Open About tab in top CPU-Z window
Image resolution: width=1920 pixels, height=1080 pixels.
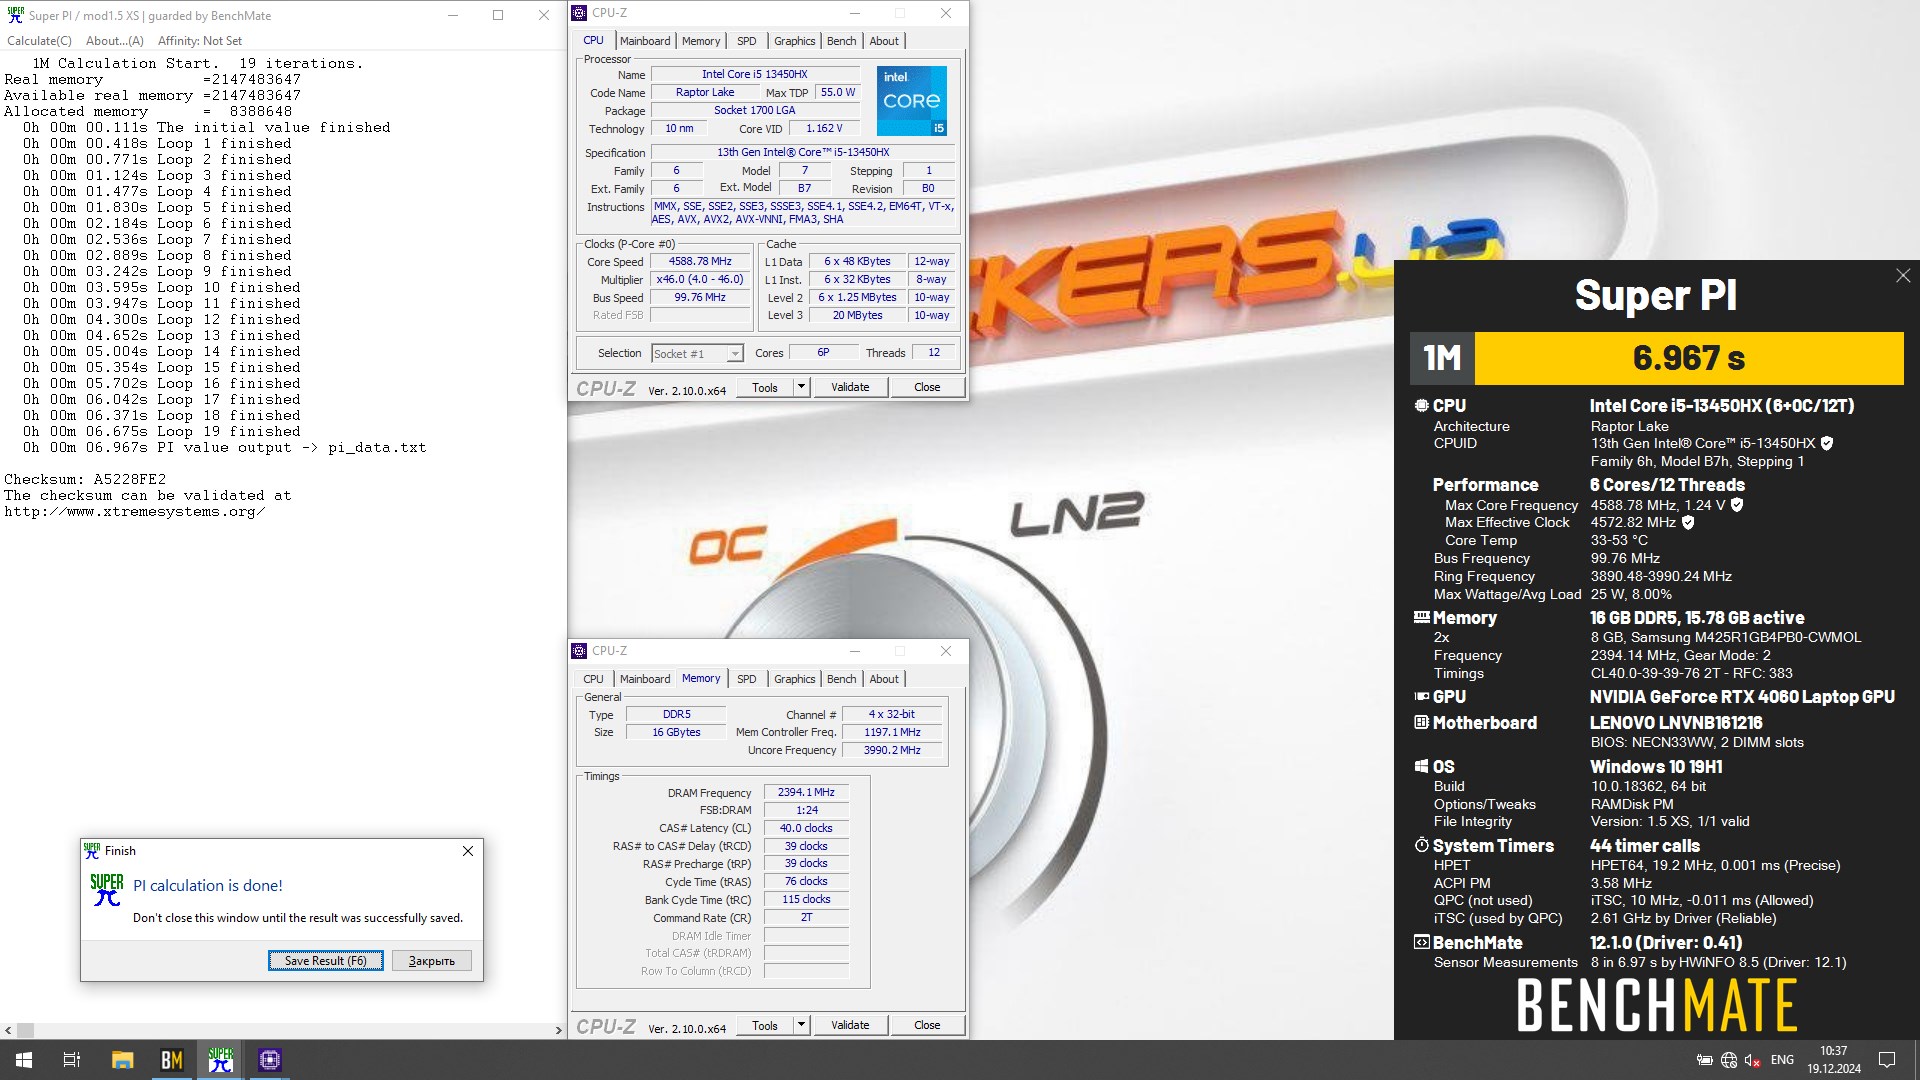click(x=884, y=41)
